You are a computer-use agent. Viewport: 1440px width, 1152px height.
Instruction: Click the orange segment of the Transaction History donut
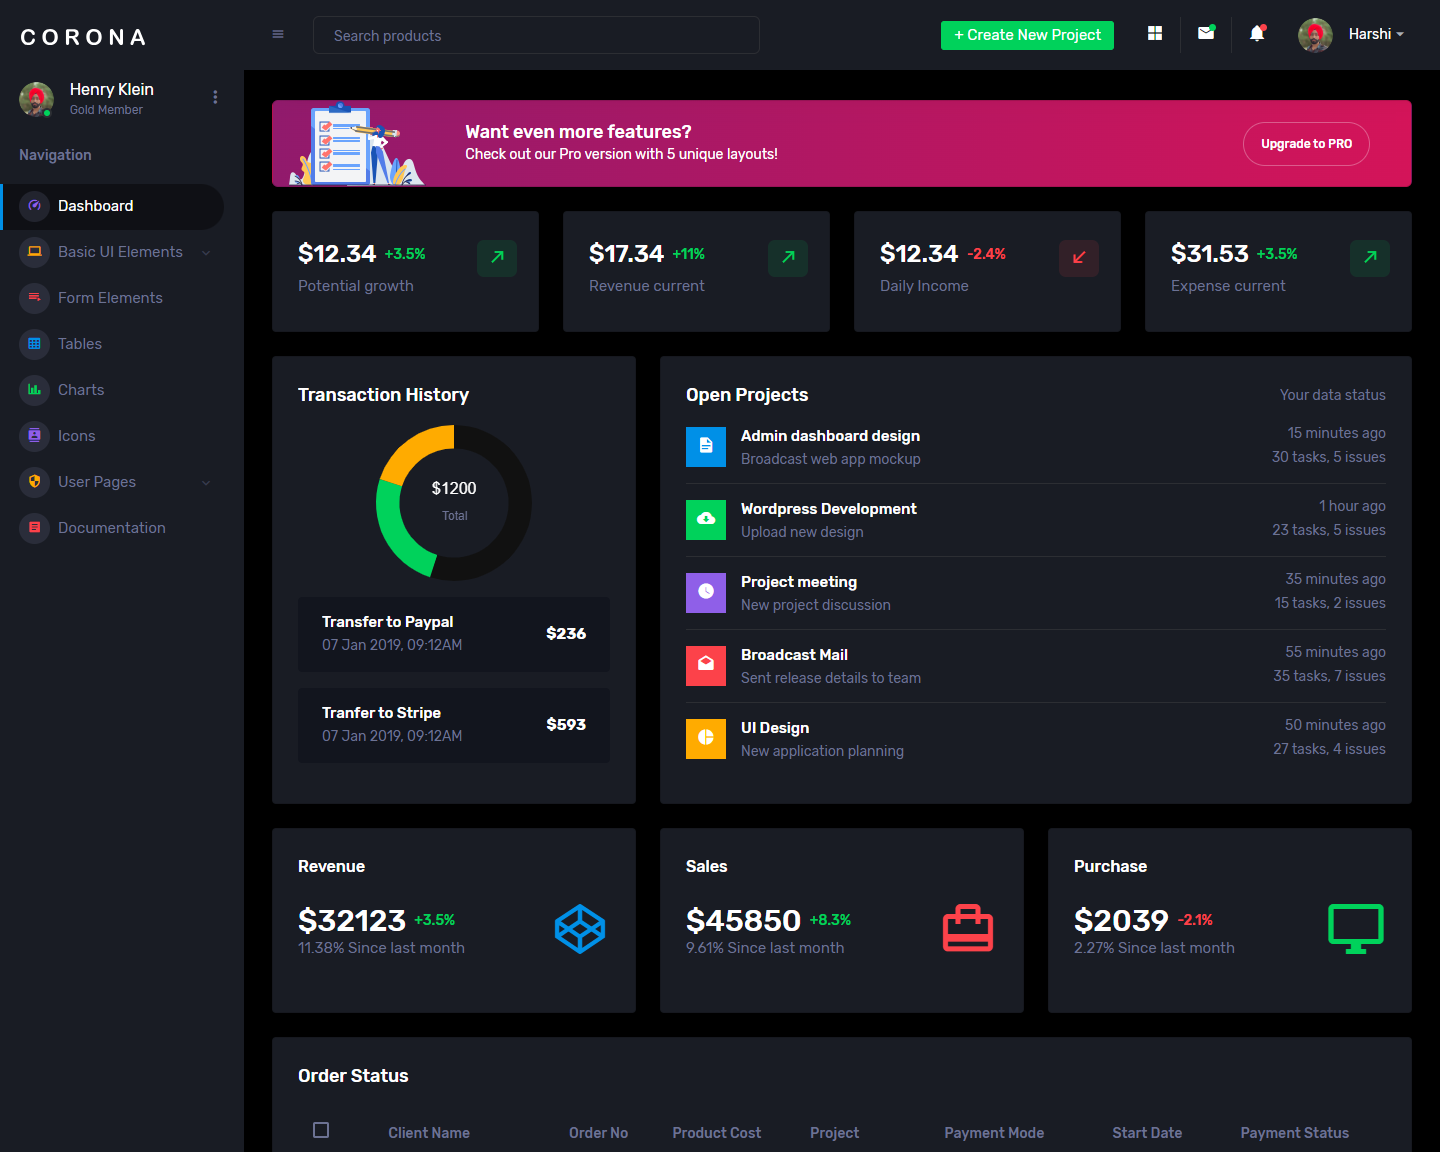(411, 448)
